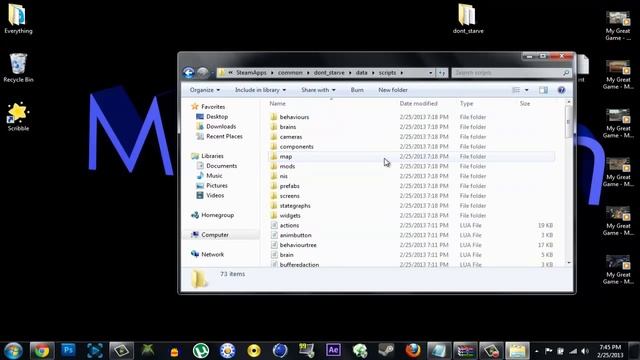Click the taskbar clock showing 7:45 PM
The image size is (640, 360).
pyautogui.click(x=610, y=351)
